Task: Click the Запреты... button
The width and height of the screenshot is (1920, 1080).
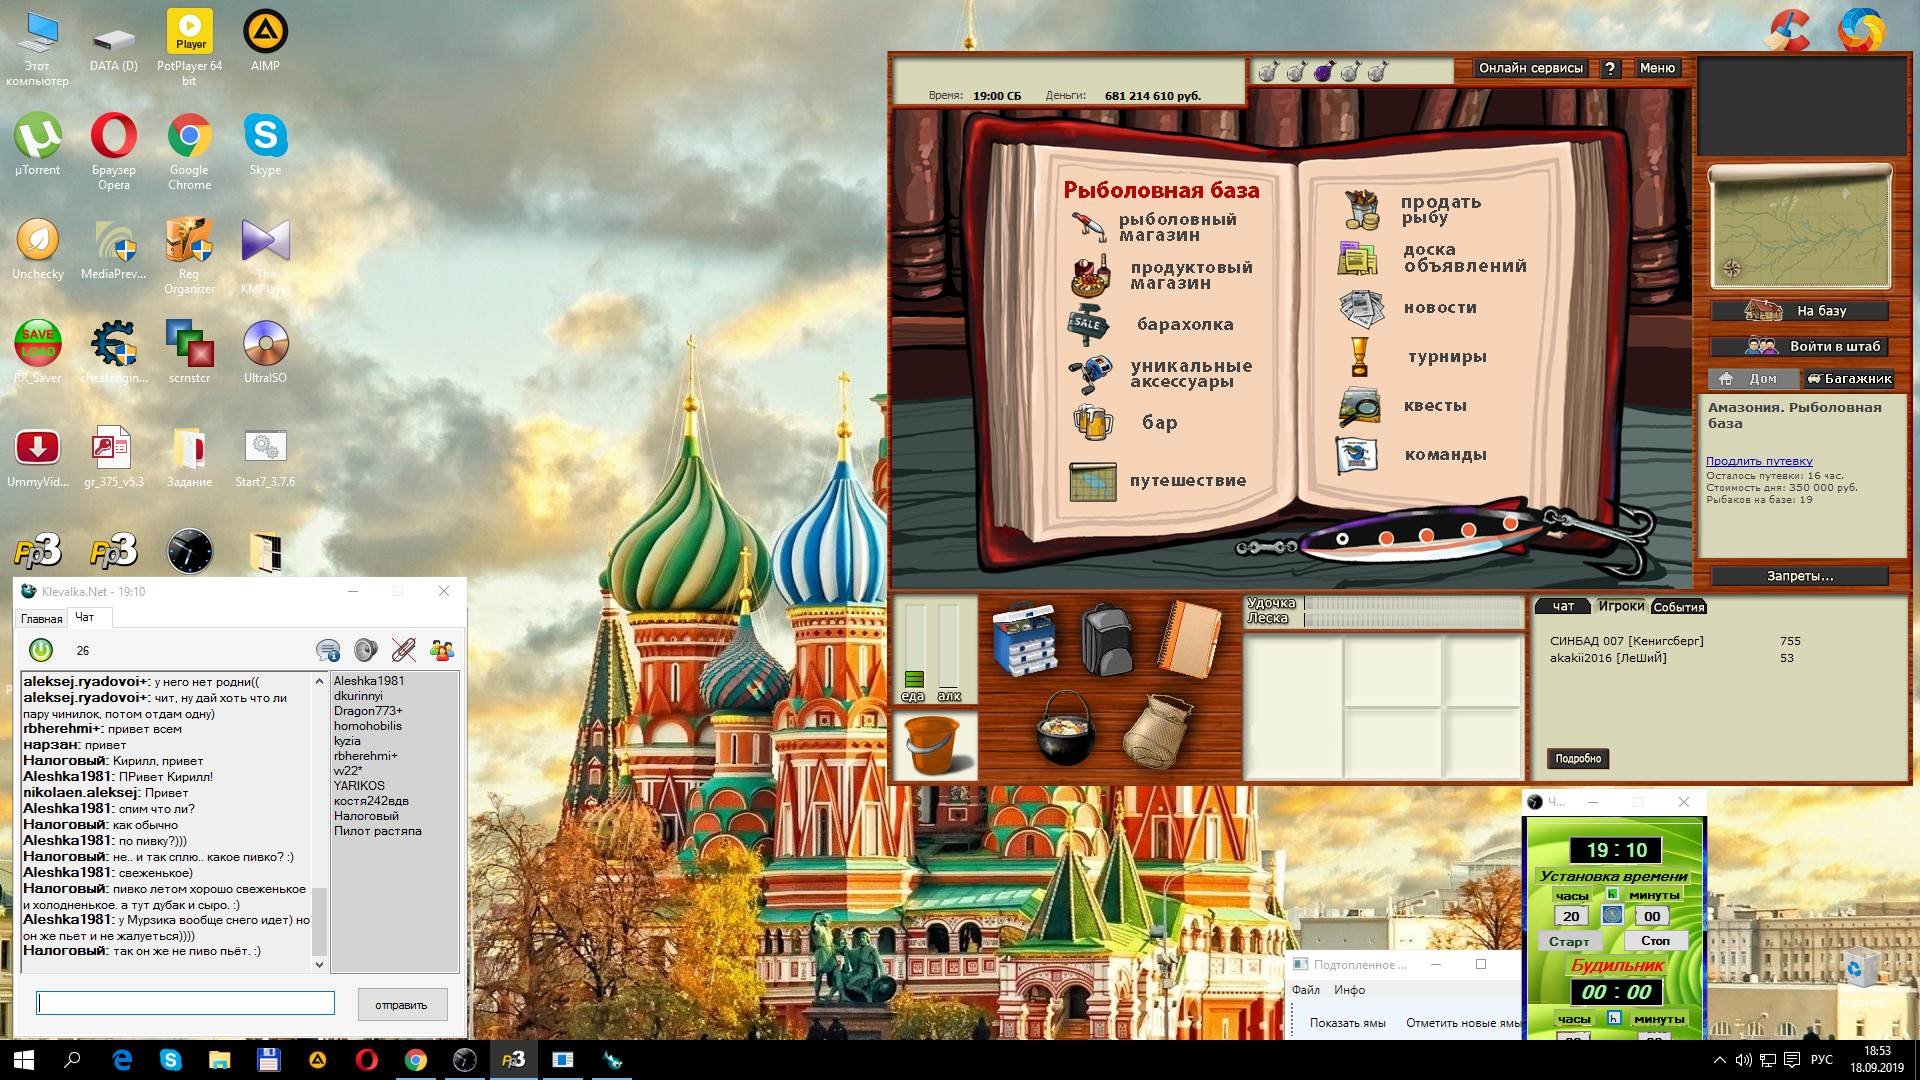Action: coord(1799,576)
